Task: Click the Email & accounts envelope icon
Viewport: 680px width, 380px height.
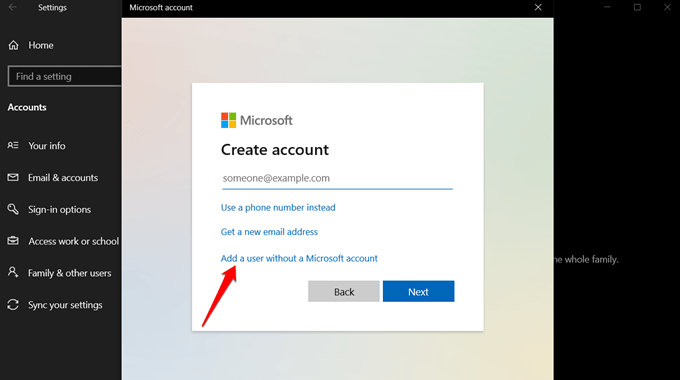Action: [x=13, y=177]
